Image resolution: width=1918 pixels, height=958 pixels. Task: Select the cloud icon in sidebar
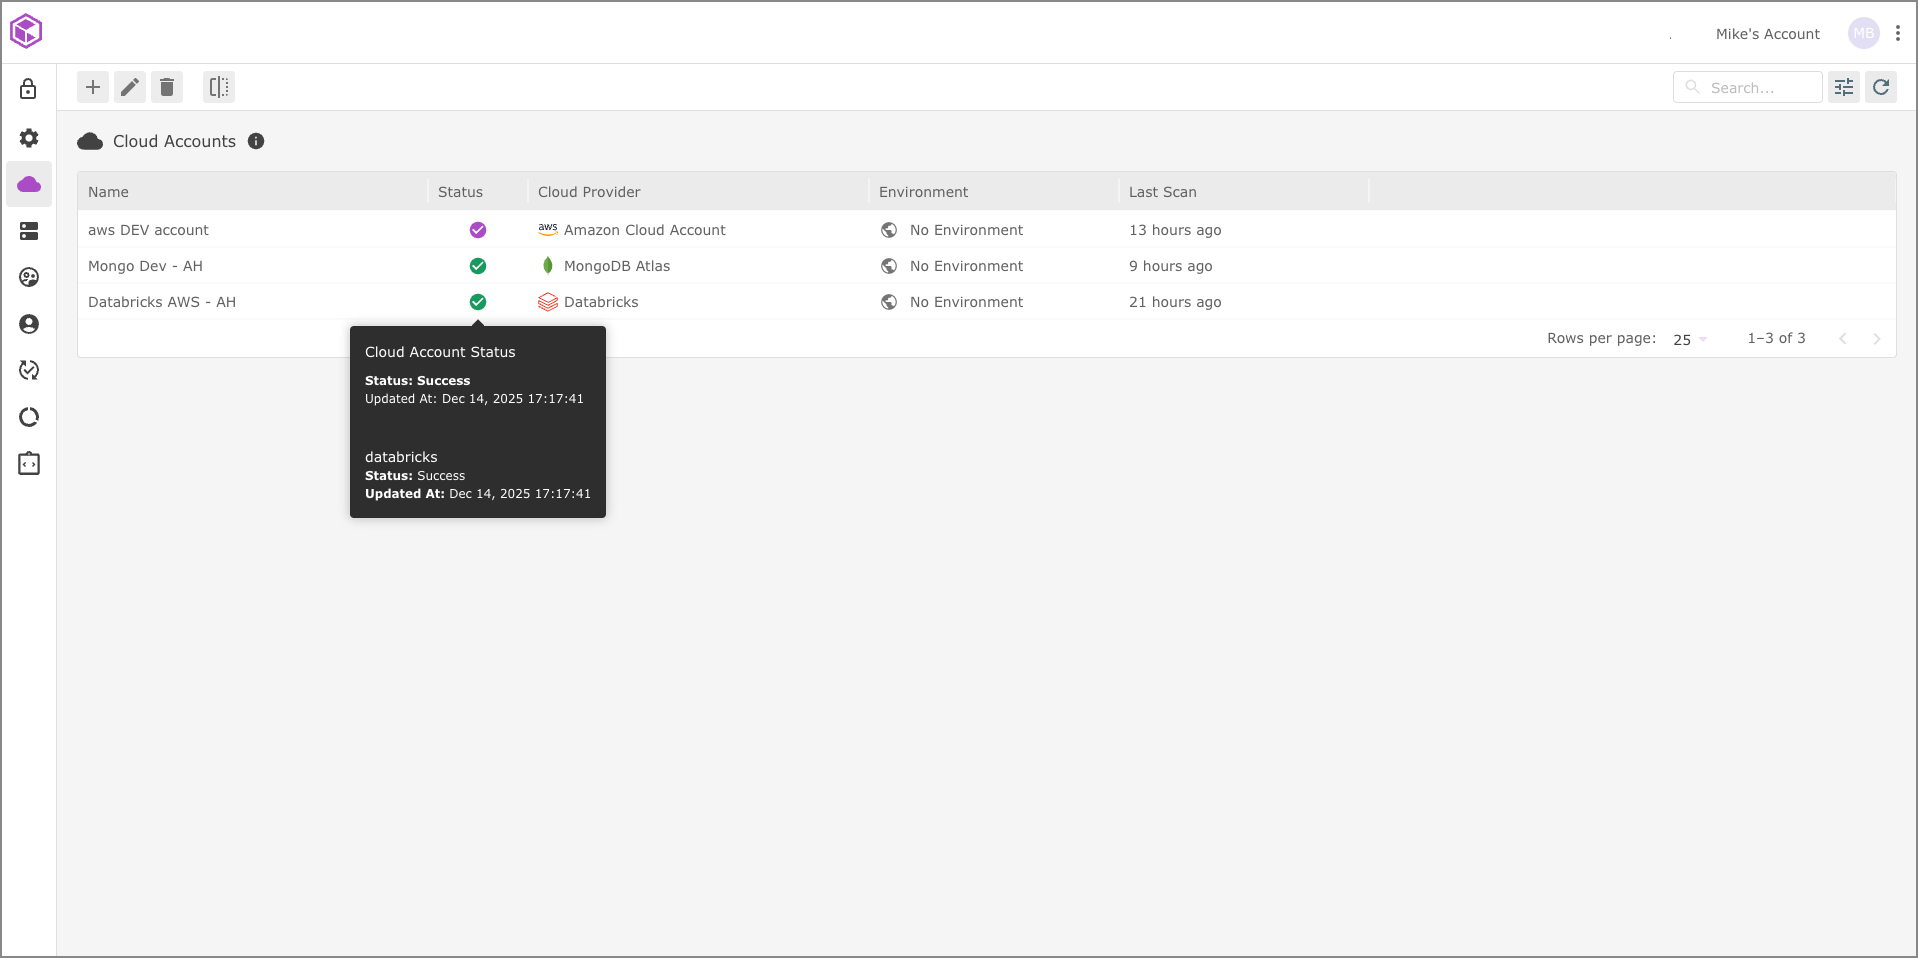(x=29, y=184)
